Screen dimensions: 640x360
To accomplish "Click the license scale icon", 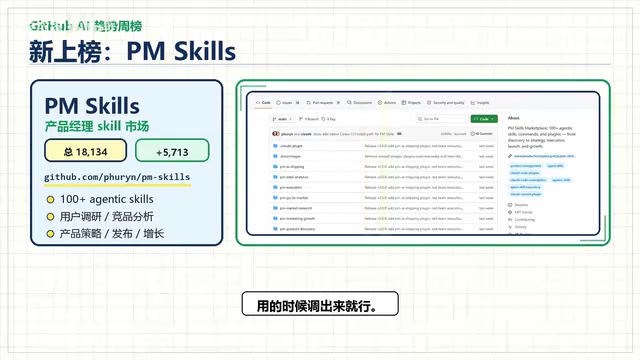I will coord(510,212).
